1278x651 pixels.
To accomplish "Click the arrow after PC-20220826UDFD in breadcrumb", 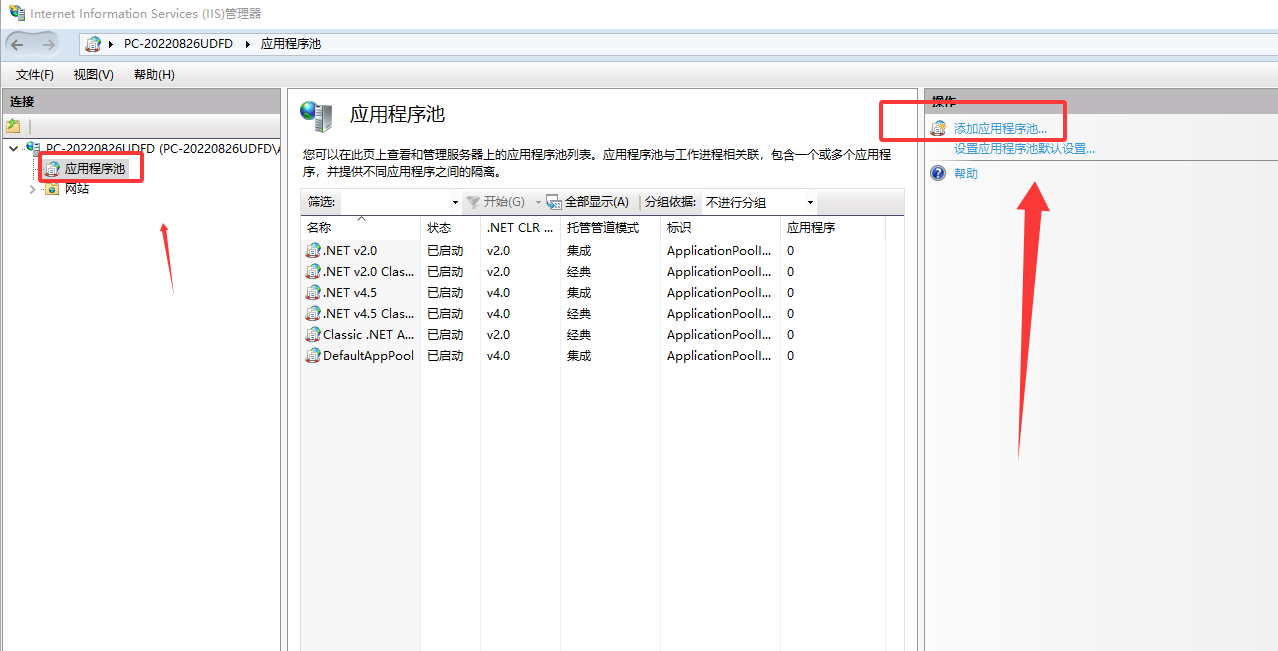I will click(x=247, y=44).
